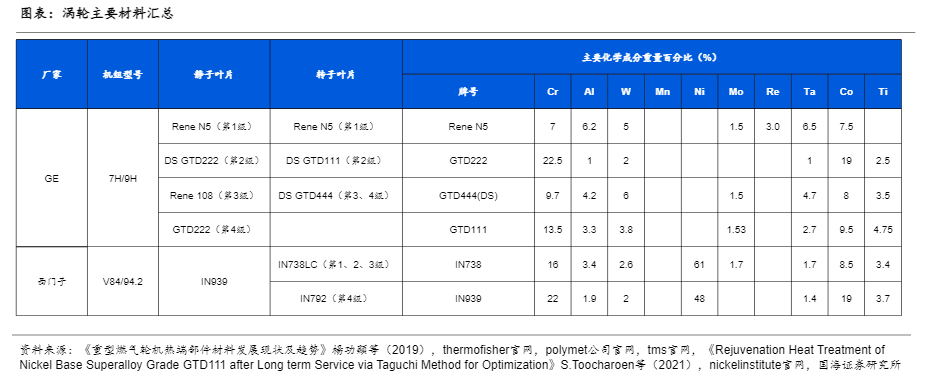Click the DS GTD222 (第2级) cell
This screenshot has height=371, width=928.
point(214,160)
